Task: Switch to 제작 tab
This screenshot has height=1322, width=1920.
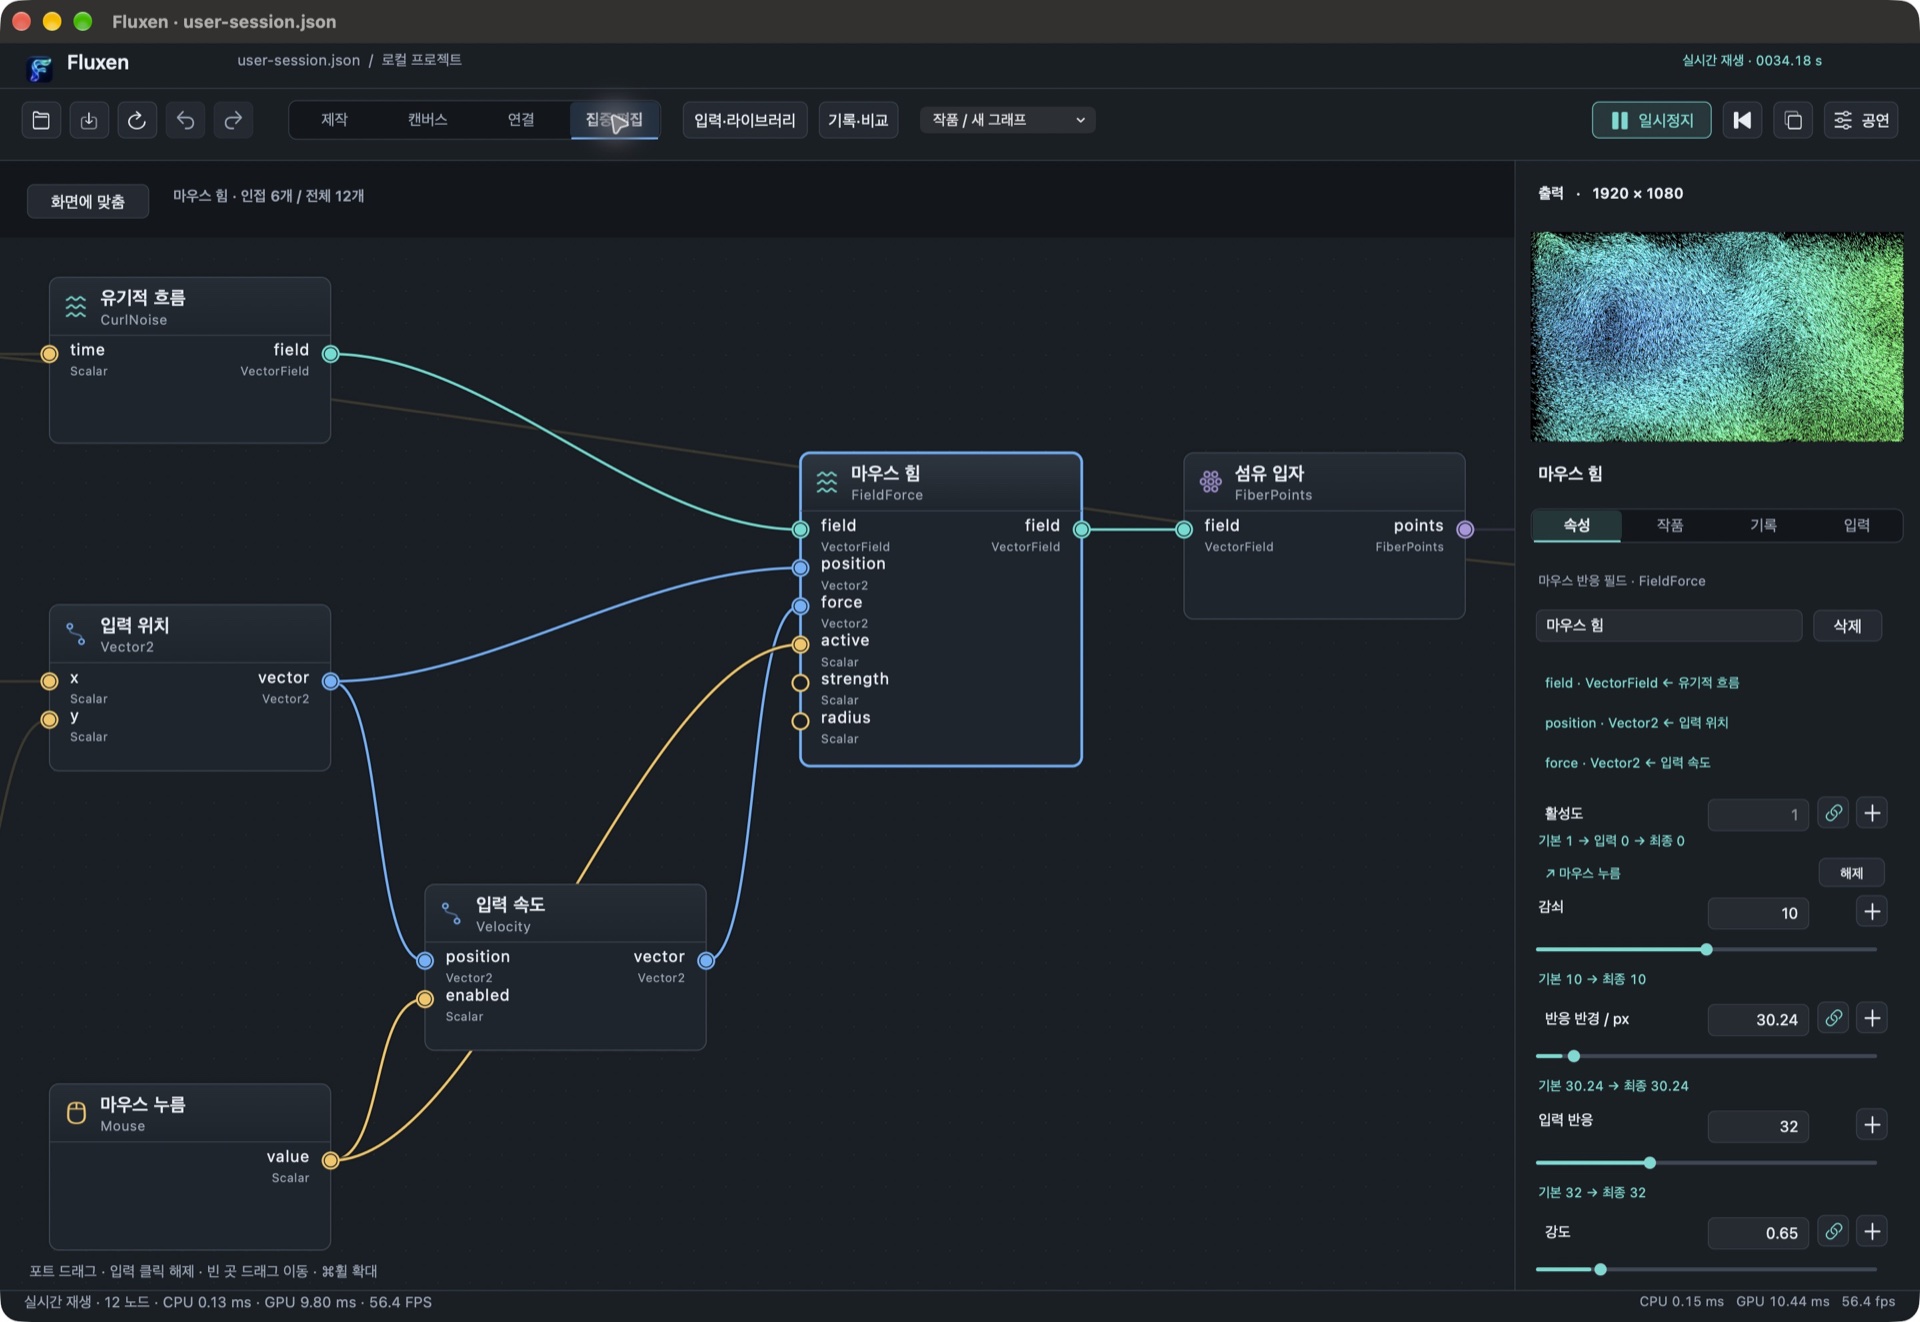Action: click(334, 120)
